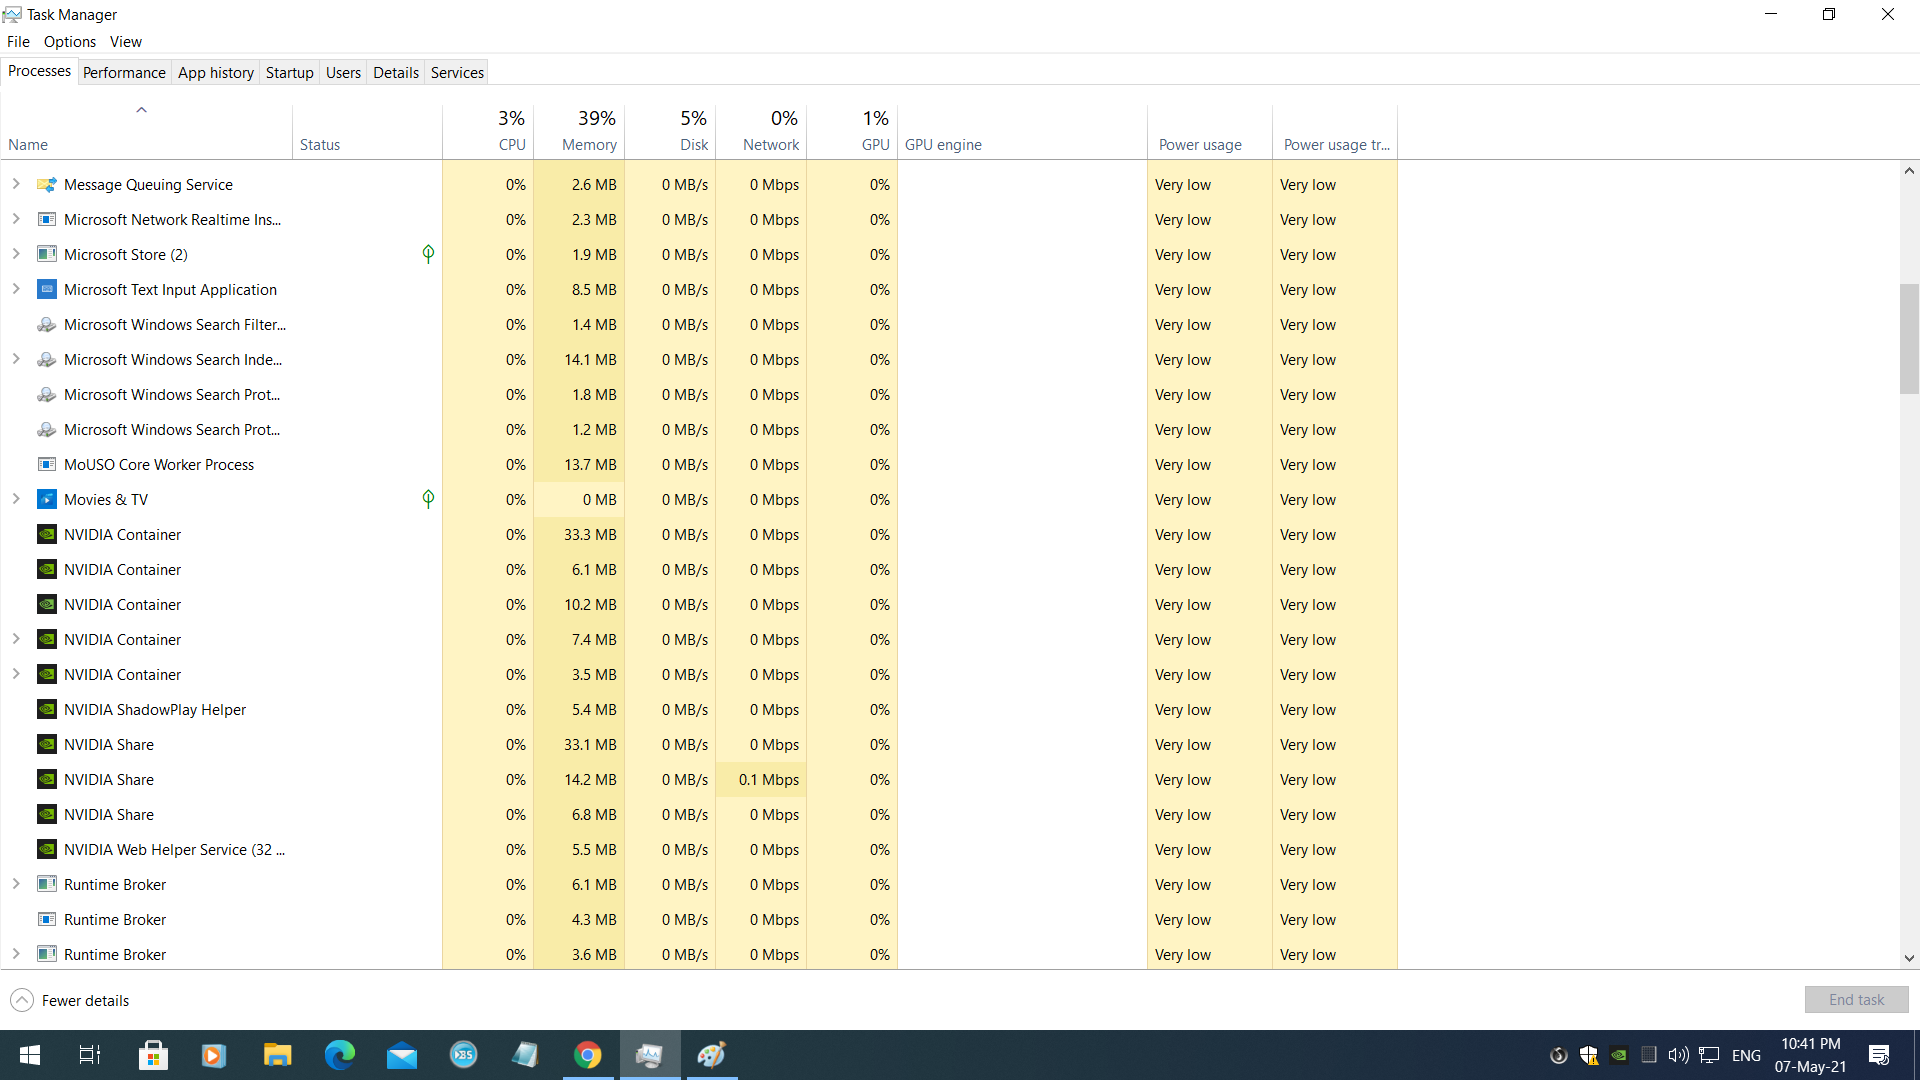Expand the first Runtime Broker entry
Screen dimensions: 1920x1080
(16, 884)
